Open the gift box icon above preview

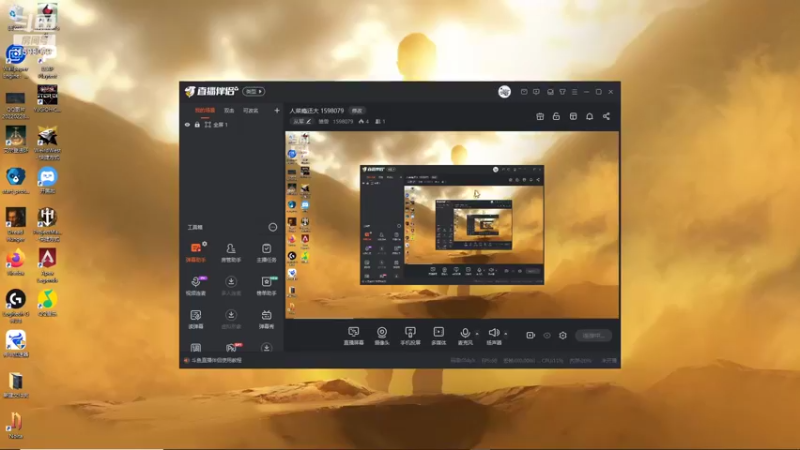(x=540, y=116)
